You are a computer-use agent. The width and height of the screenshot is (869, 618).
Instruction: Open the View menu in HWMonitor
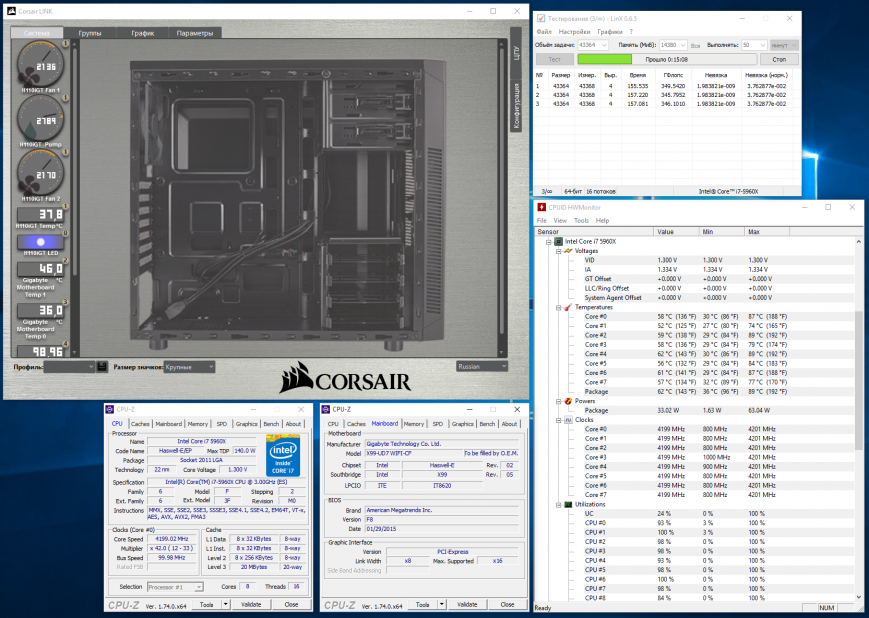pos(560,220)
